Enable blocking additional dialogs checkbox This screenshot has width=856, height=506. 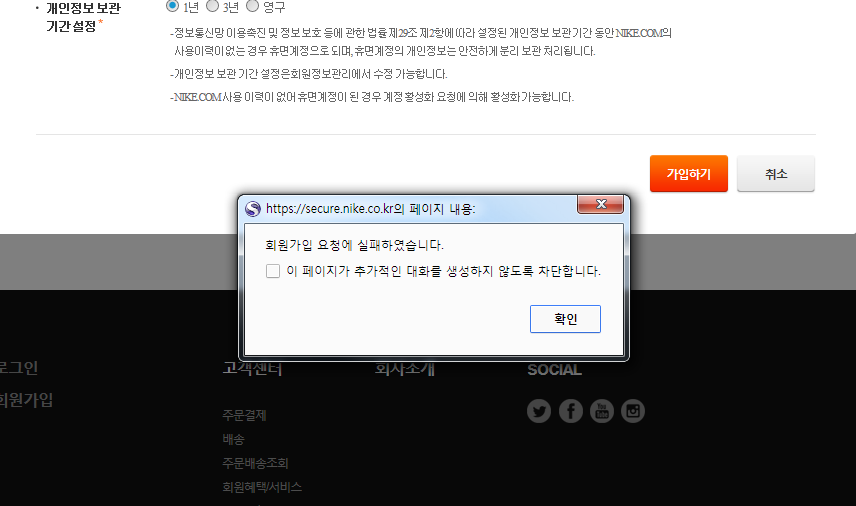[x=272, y=271]
